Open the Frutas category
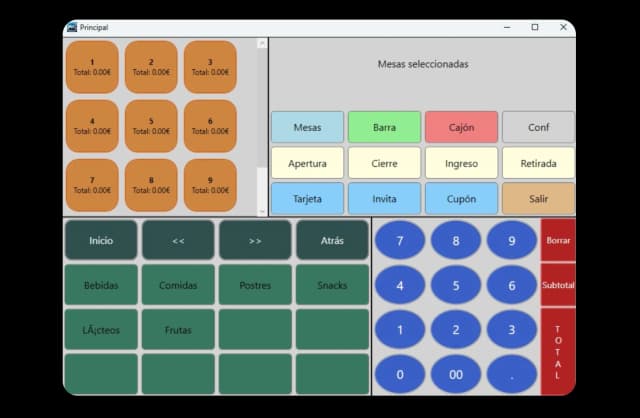The height and width of the screenshot is (418, 640). pyautogui.click(x=178, y=330)
